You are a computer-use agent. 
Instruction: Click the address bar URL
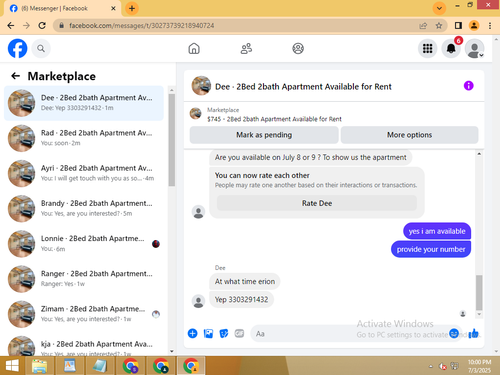(x=142, y=26)
